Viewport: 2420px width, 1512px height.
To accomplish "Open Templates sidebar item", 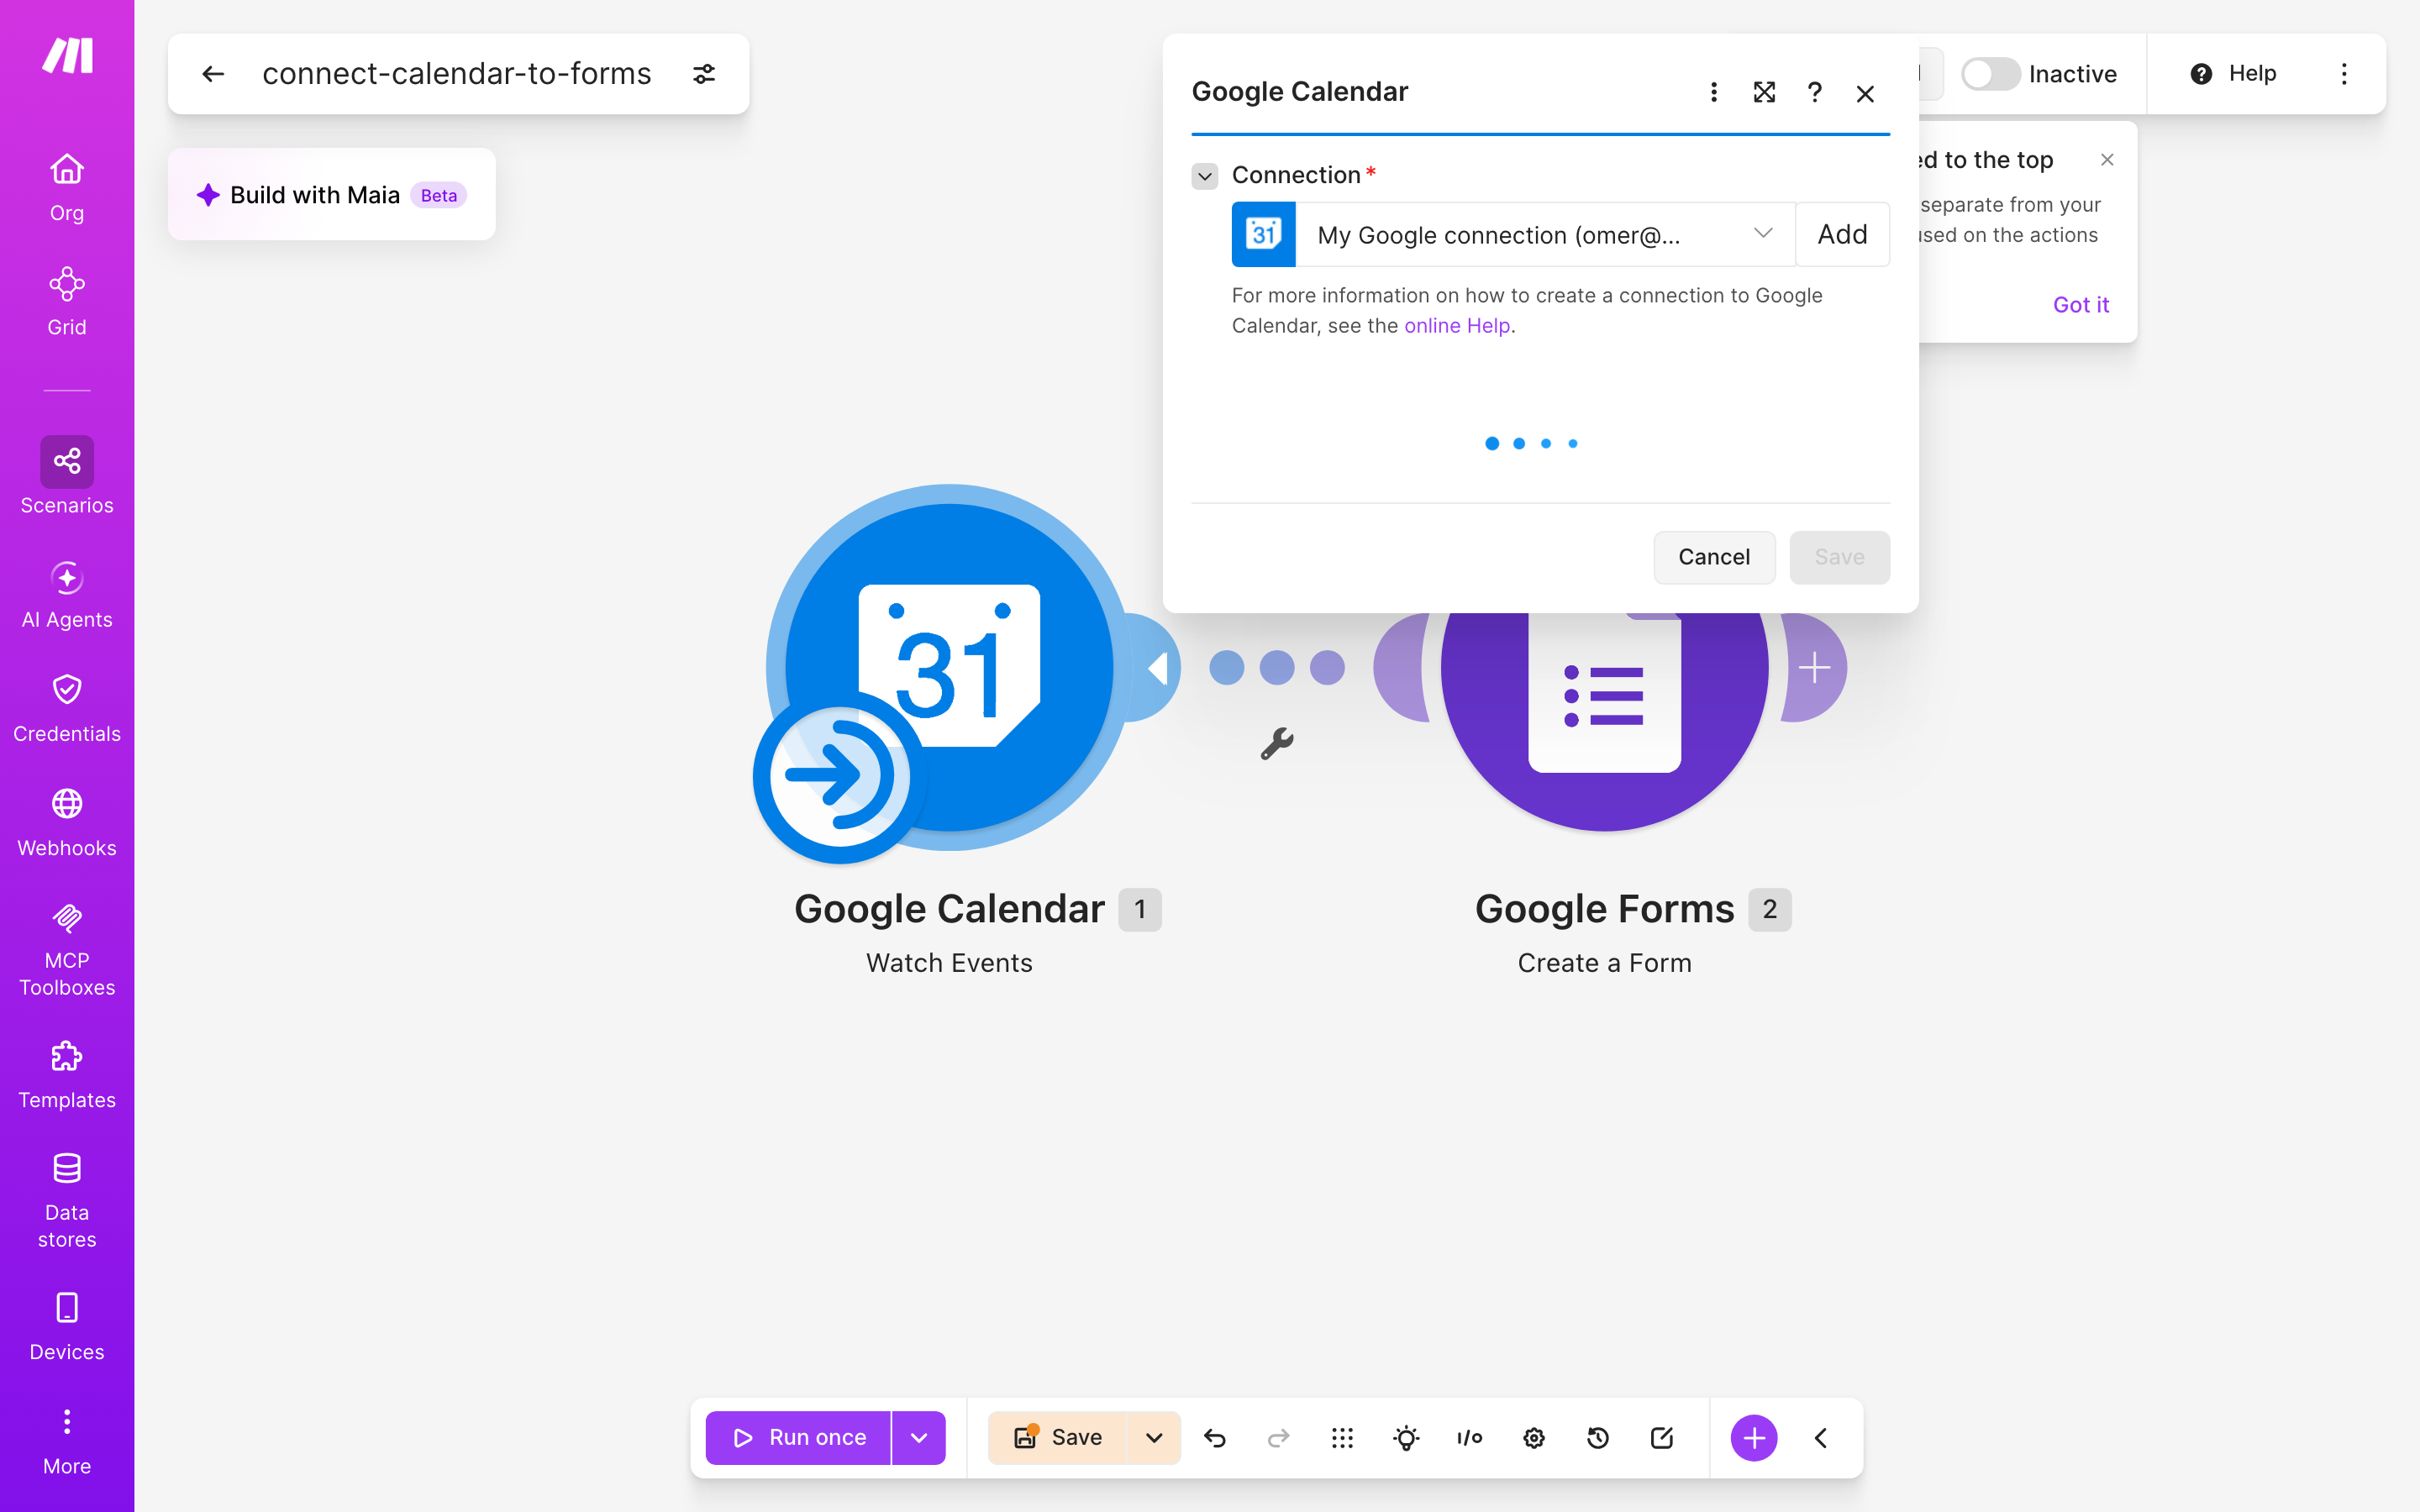I will 67,1075.
